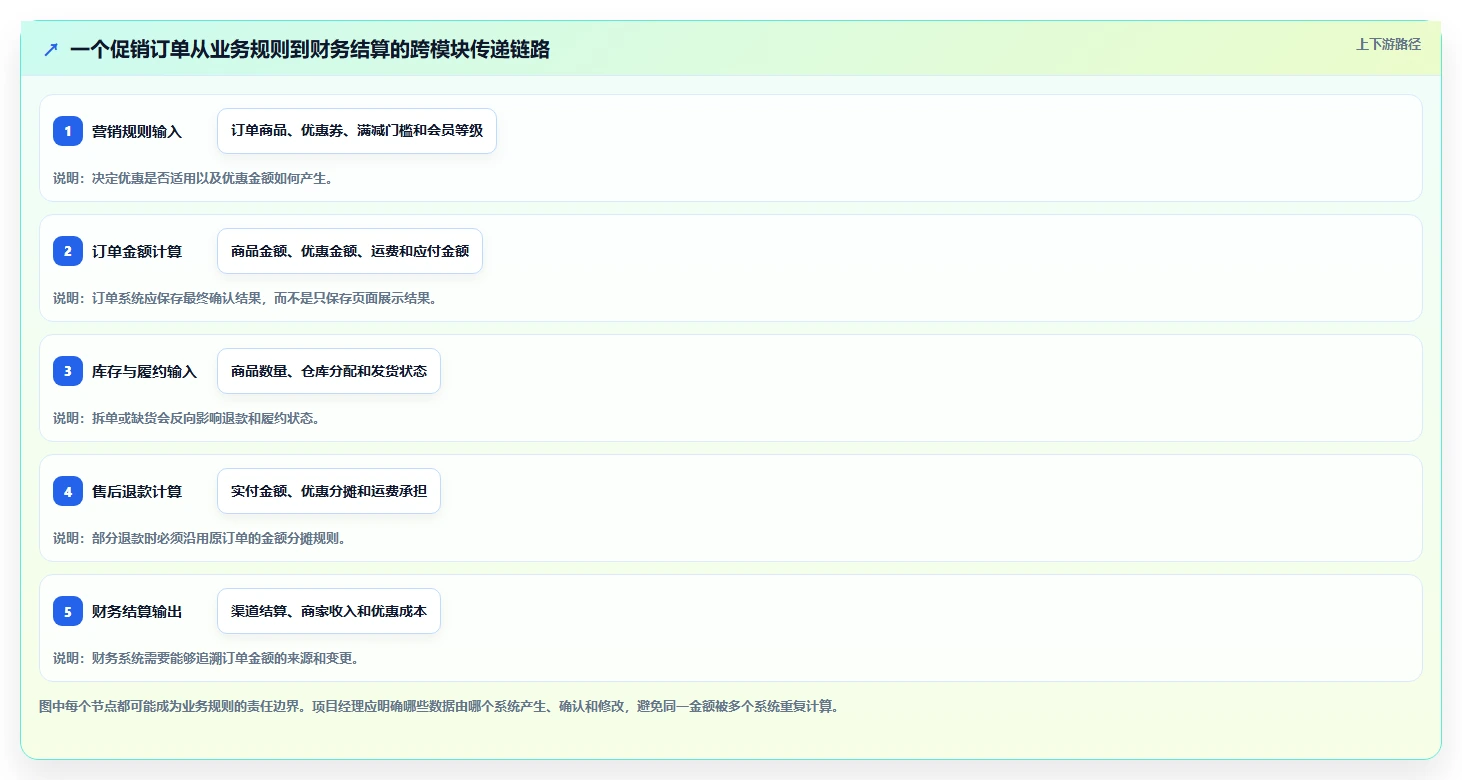The height and width of the screenshot is (780, 1462).
Task: Click the chip 实付金额、优惠分摊和运费承担
Action: click(x=329, y=491)
